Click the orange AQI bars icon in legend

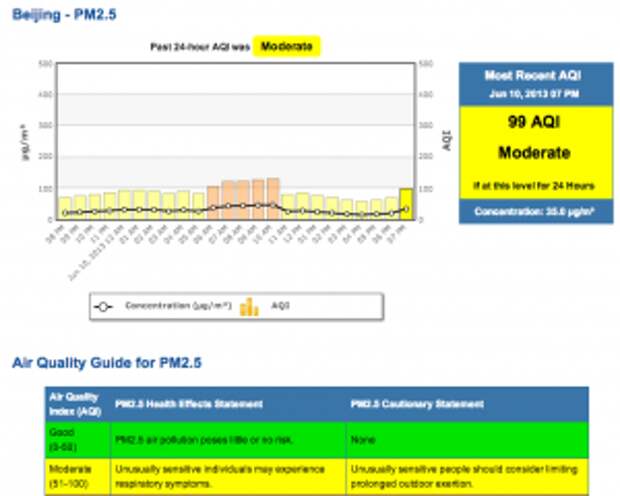point(249,307)
